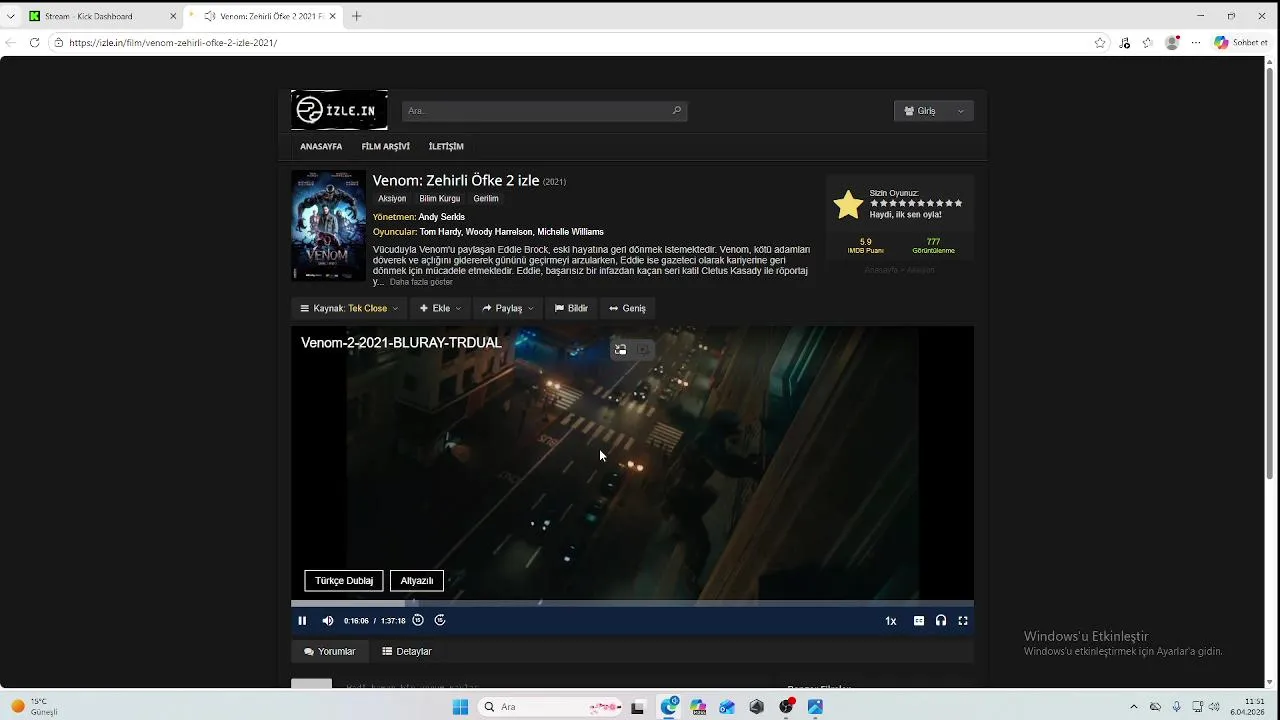The image size is (1280, 720).
Task: Open favorites list icon in toolbar
Action: (x=1148, y=43)
